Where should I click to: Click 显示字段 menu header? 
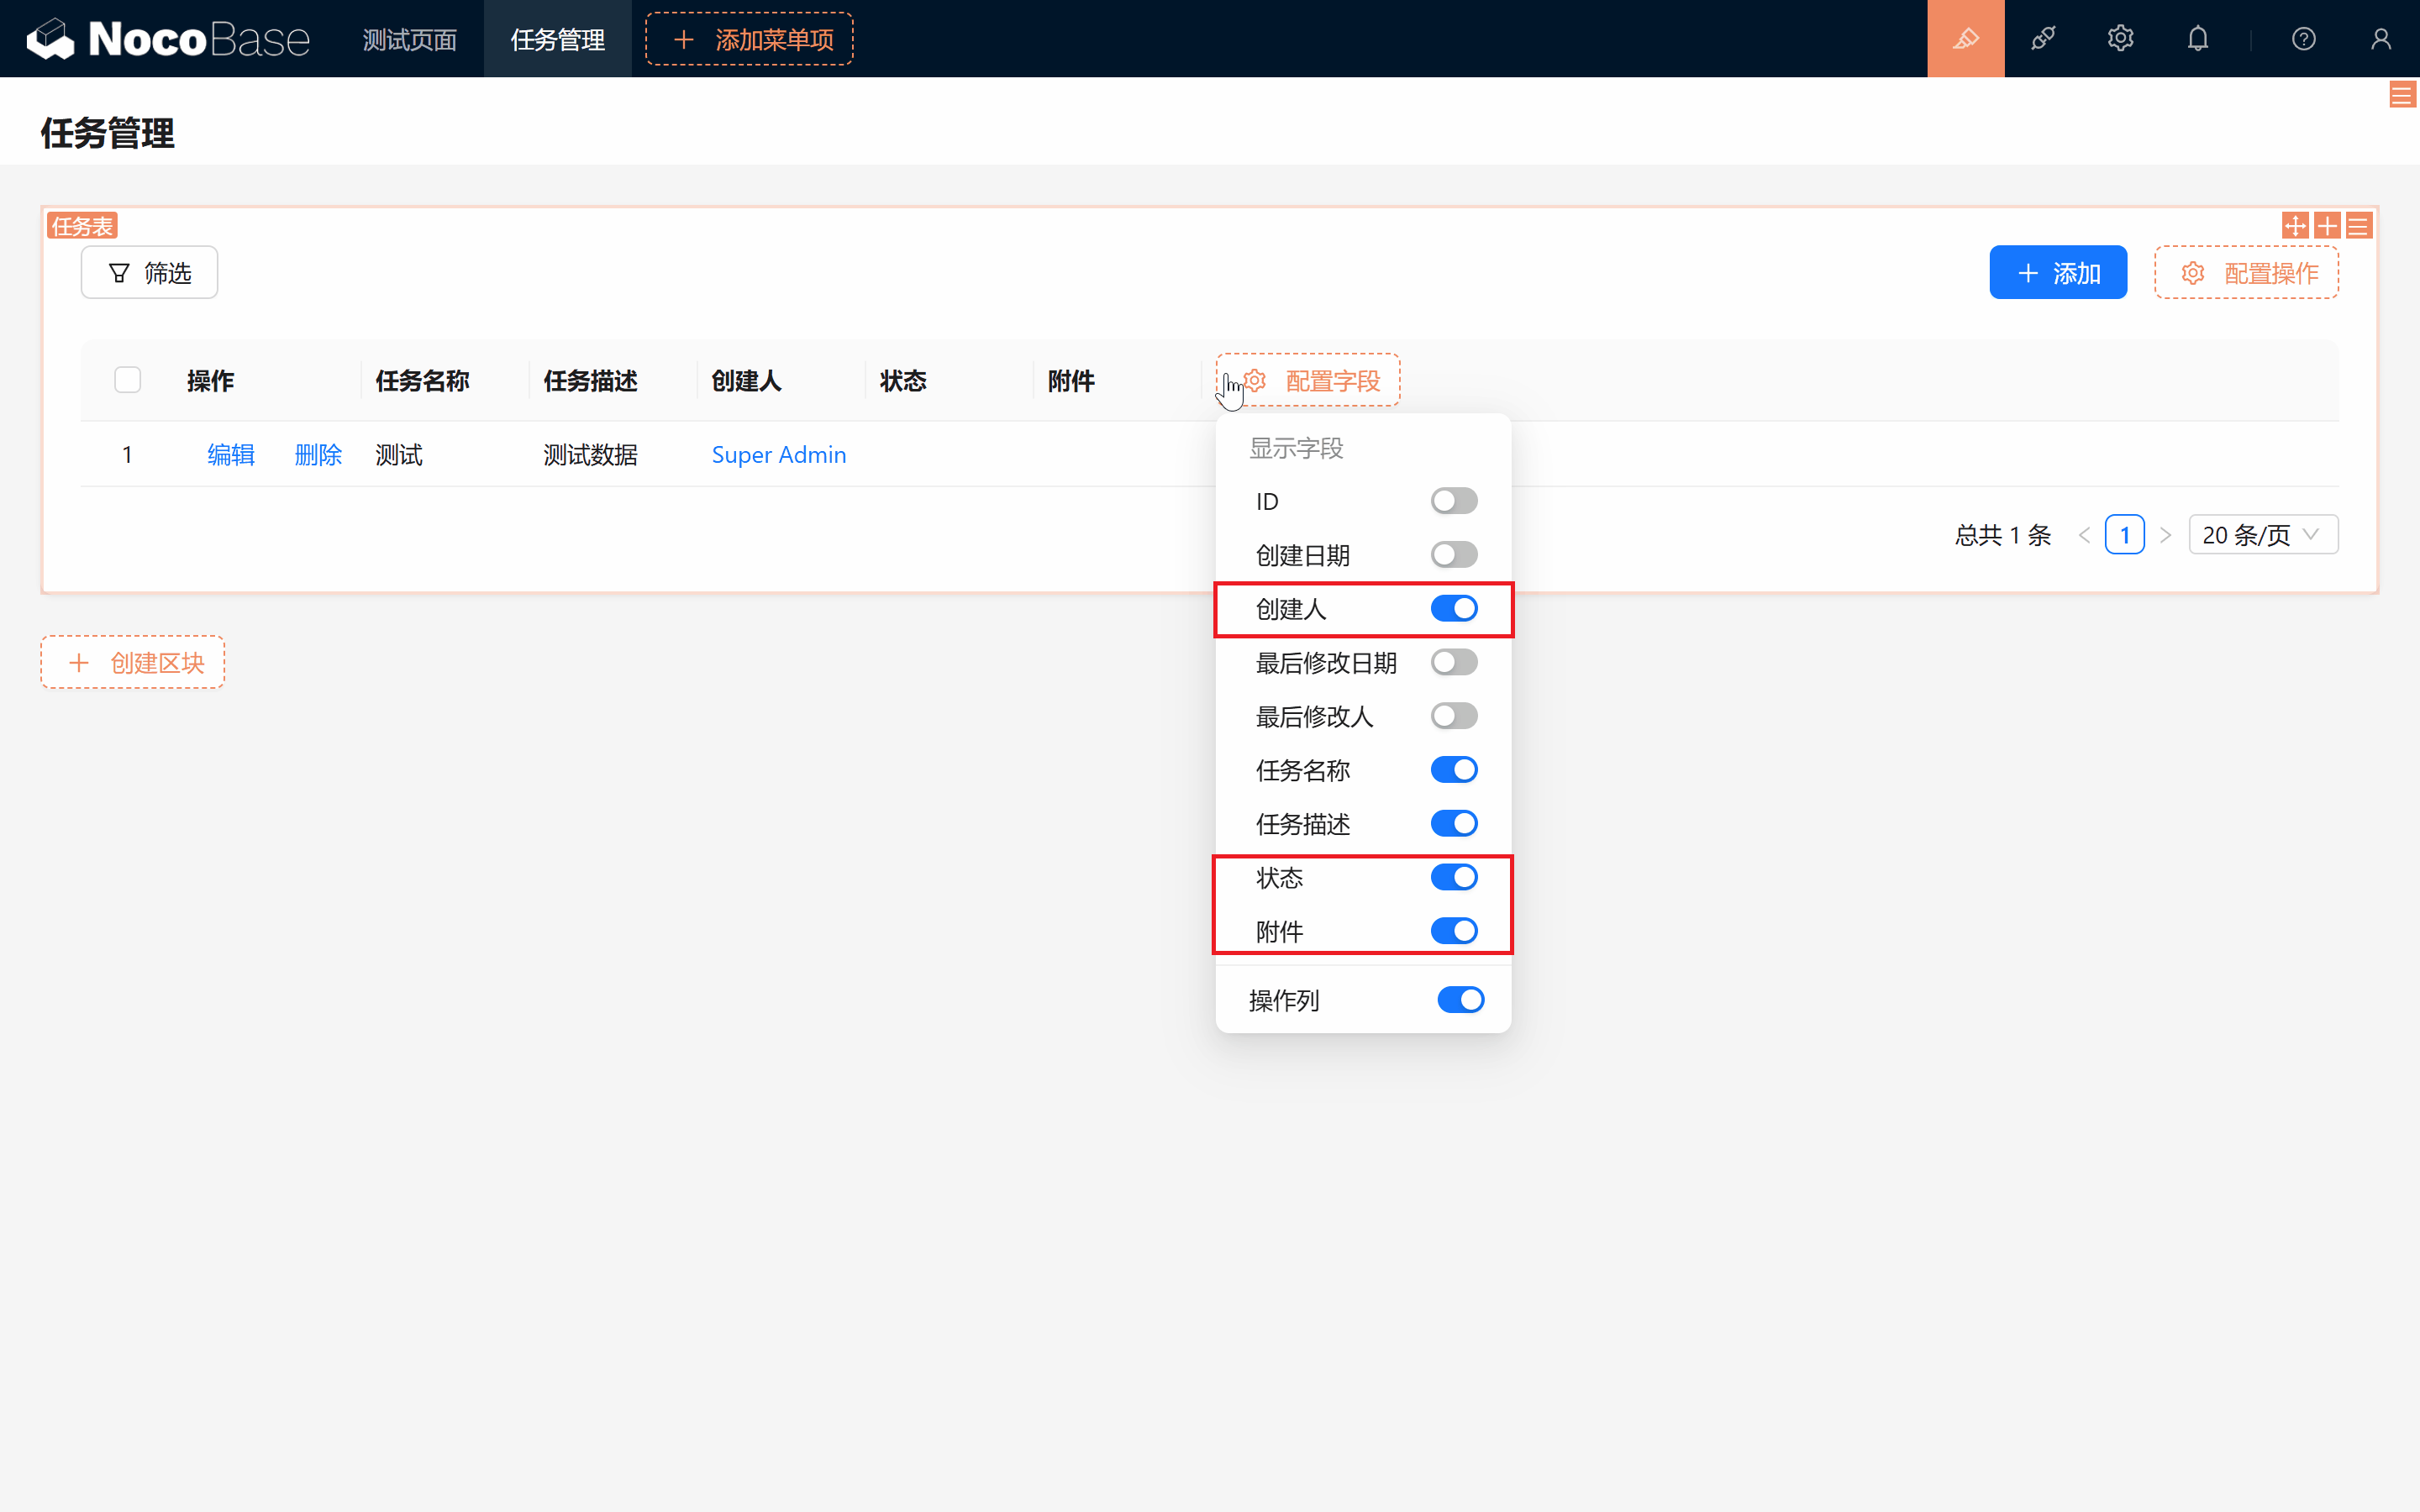[x=1296, y=448]
